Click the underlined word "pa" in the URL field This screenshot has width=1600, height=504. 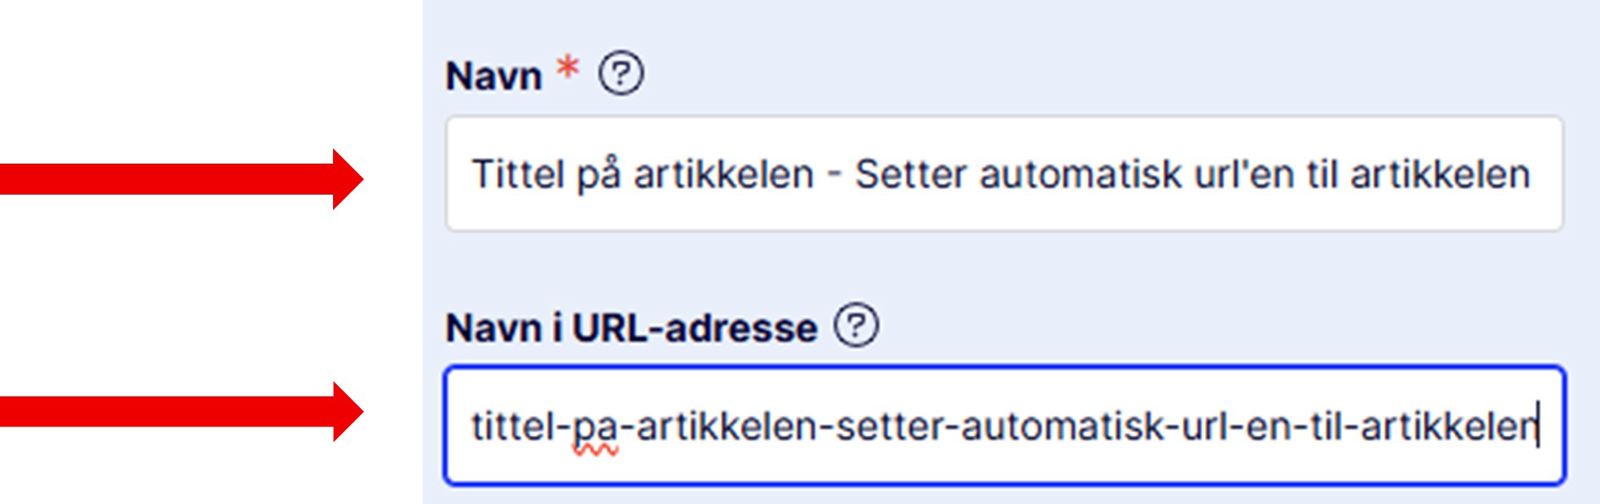click(x=595, y=428)
